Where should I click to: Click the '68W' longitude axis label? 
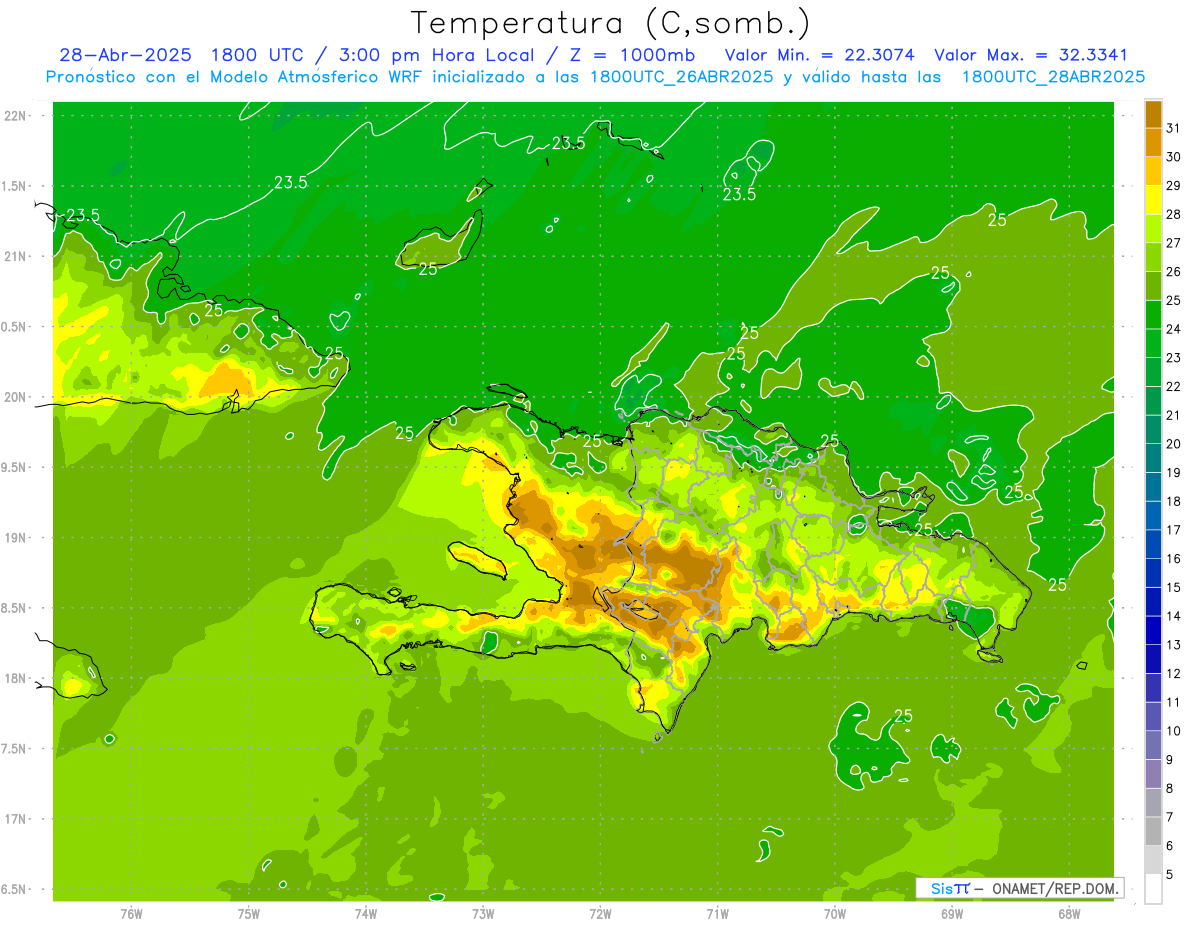pos(1068,914)
